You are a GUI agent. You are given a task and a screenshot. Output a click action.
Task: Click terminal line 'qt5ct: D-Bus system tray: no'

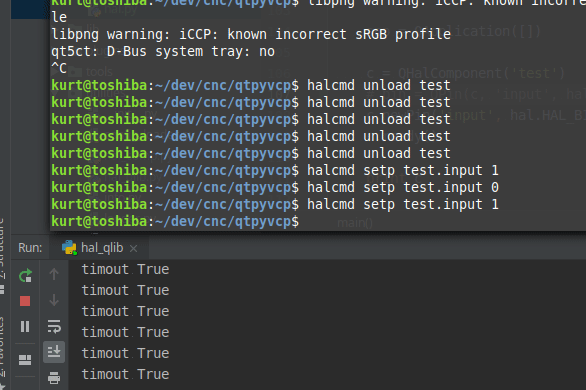pos(163,51)
